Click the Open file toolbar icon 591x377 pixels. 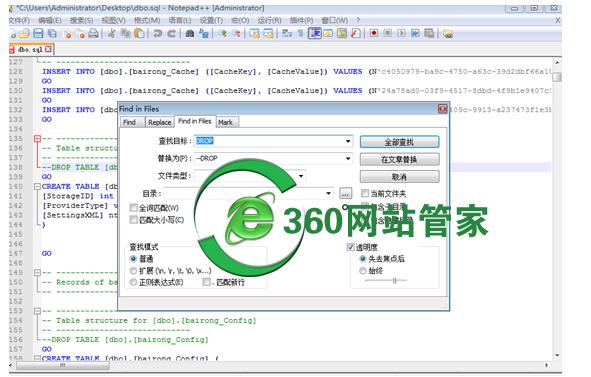25,34
